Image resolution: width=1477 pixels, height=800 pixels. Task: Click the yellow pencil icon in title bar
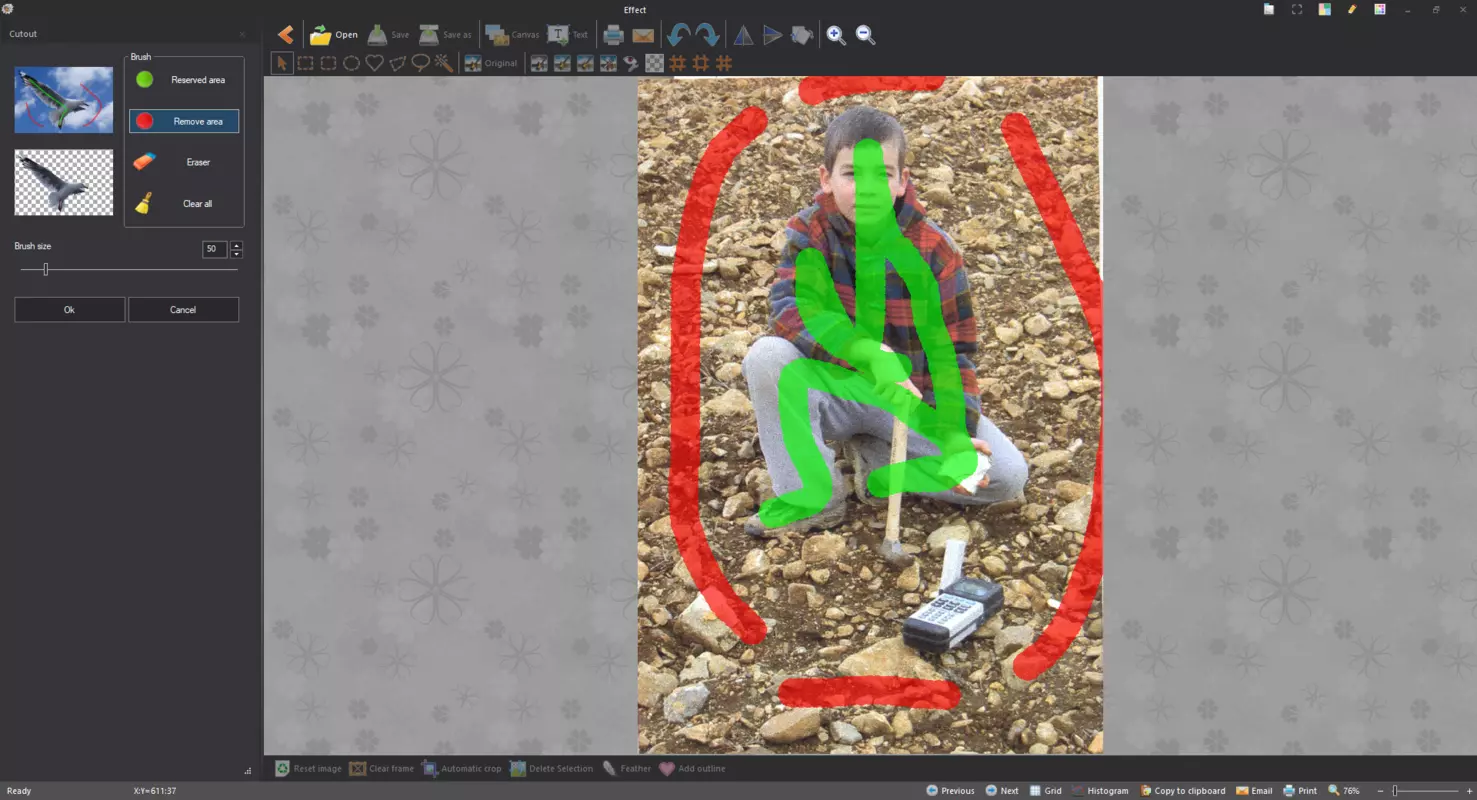click(1352, 9)
